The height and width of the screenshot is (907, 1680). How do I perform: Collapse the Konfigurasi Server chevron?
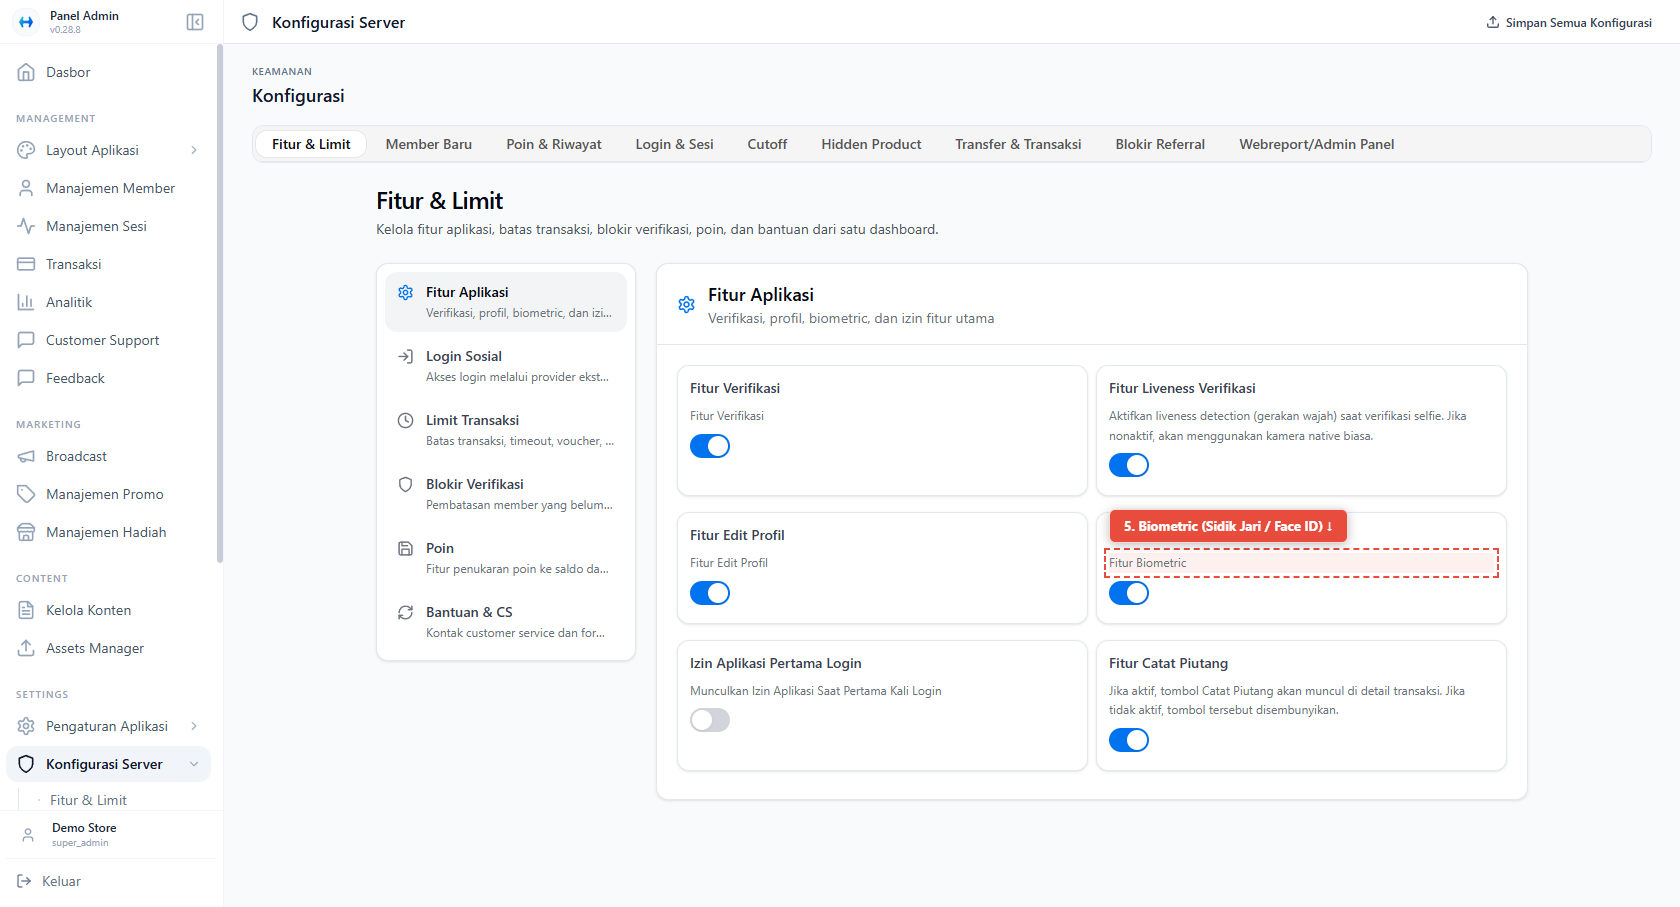(x=194, y=764)
